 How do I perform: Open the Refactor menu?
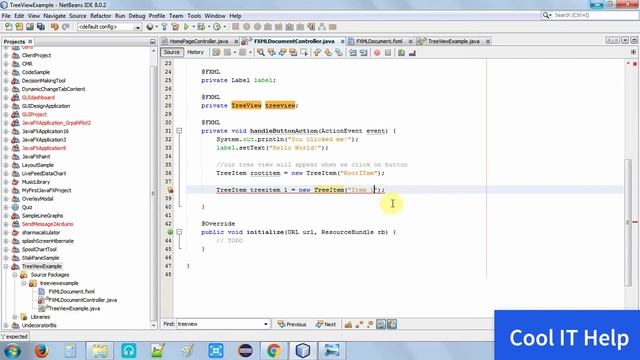tap(100, 16)
